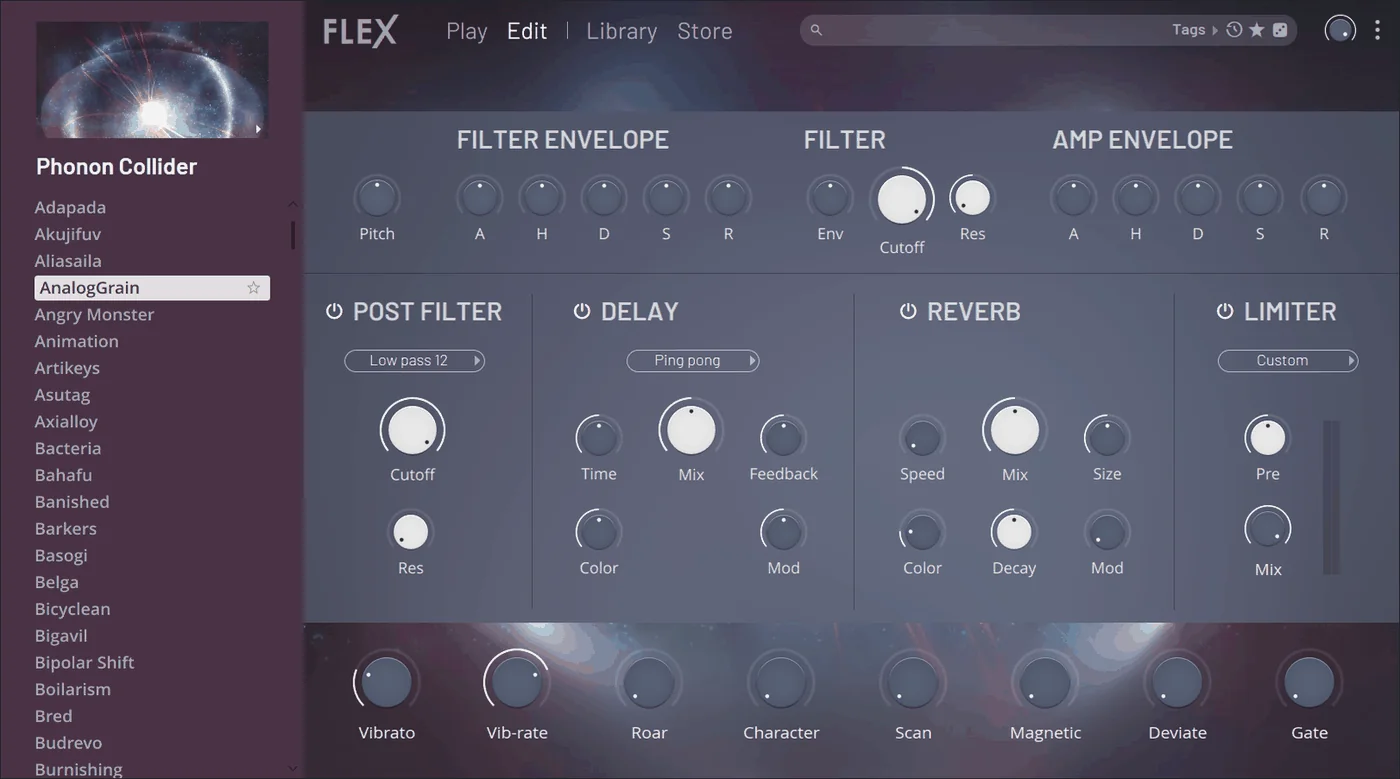
Task: Click the FLEX logo
Action: tap(360, 31)
